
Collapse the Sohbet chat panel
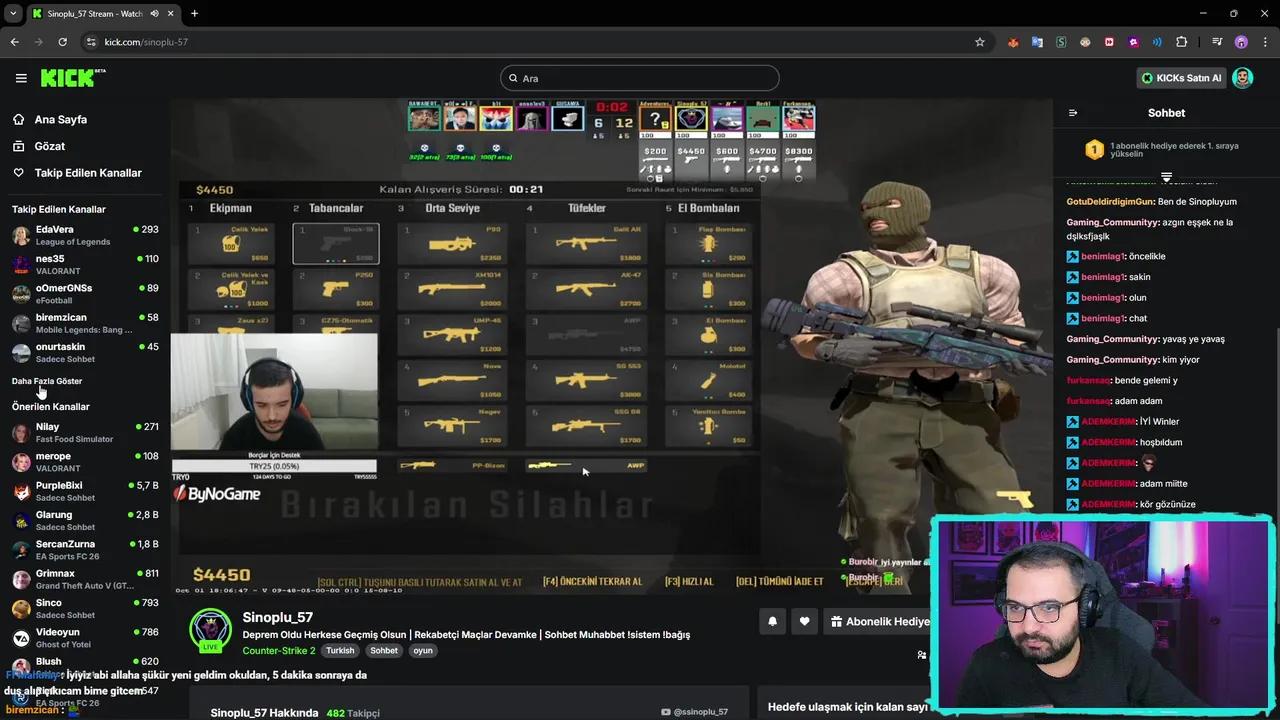pos(1073,113)
